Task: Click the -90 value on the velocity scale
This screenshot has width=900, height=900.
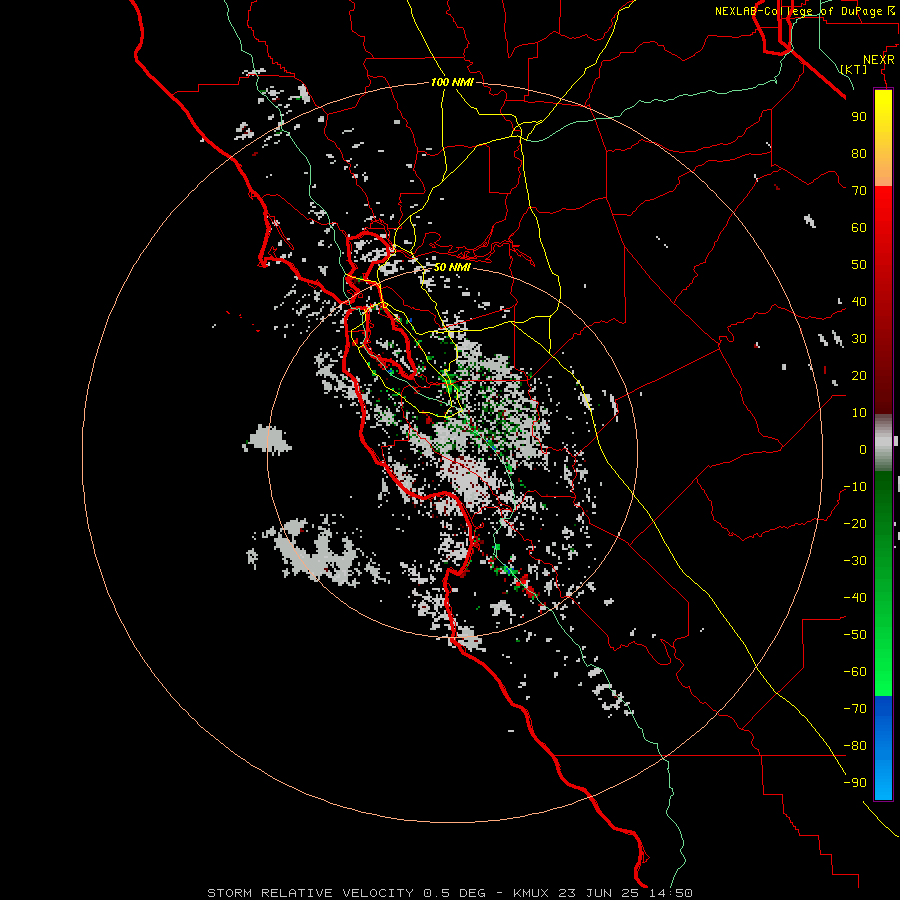Action: click(x=855, y=783)
